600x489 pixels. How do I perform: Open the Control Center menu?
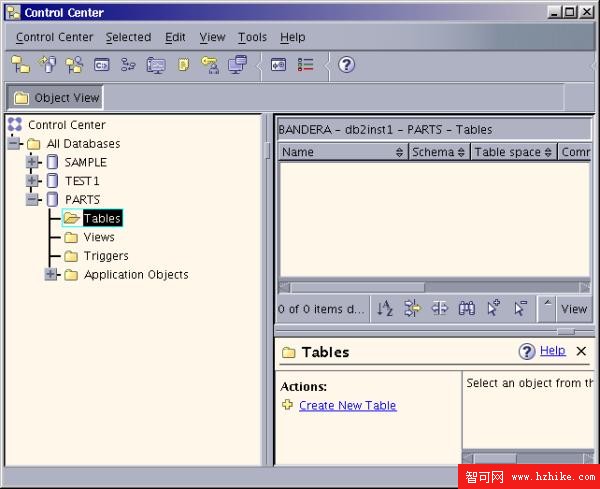pos(54,37)
